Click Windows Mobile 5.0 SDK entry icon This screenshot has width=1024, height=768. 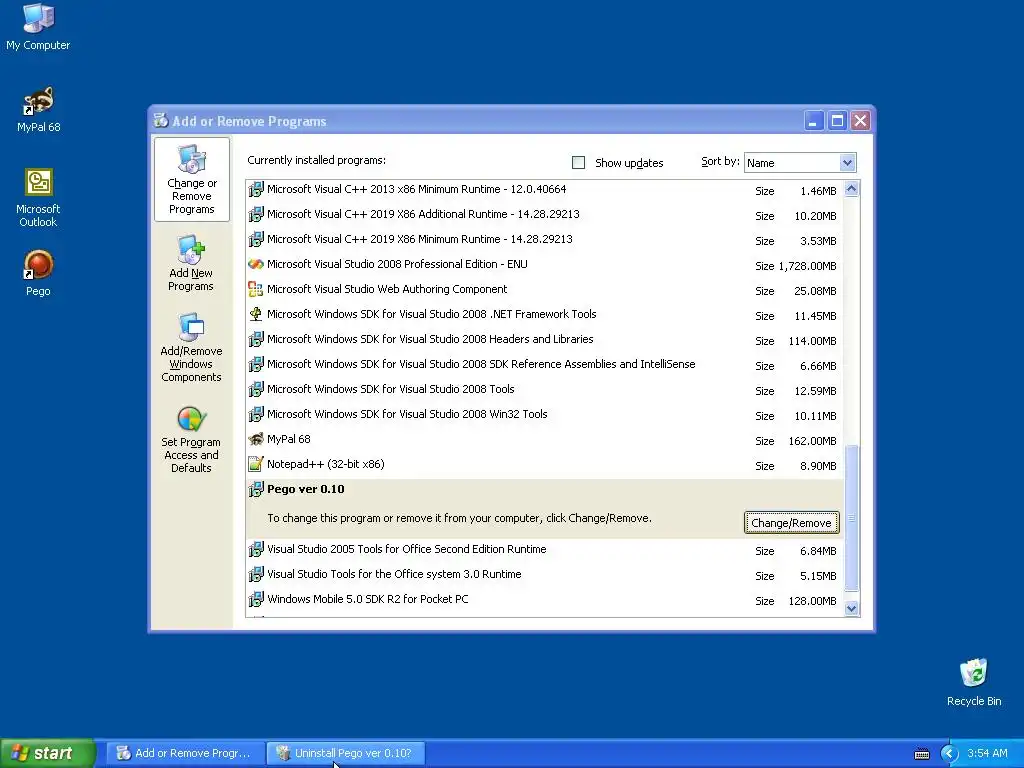point(256,600)
